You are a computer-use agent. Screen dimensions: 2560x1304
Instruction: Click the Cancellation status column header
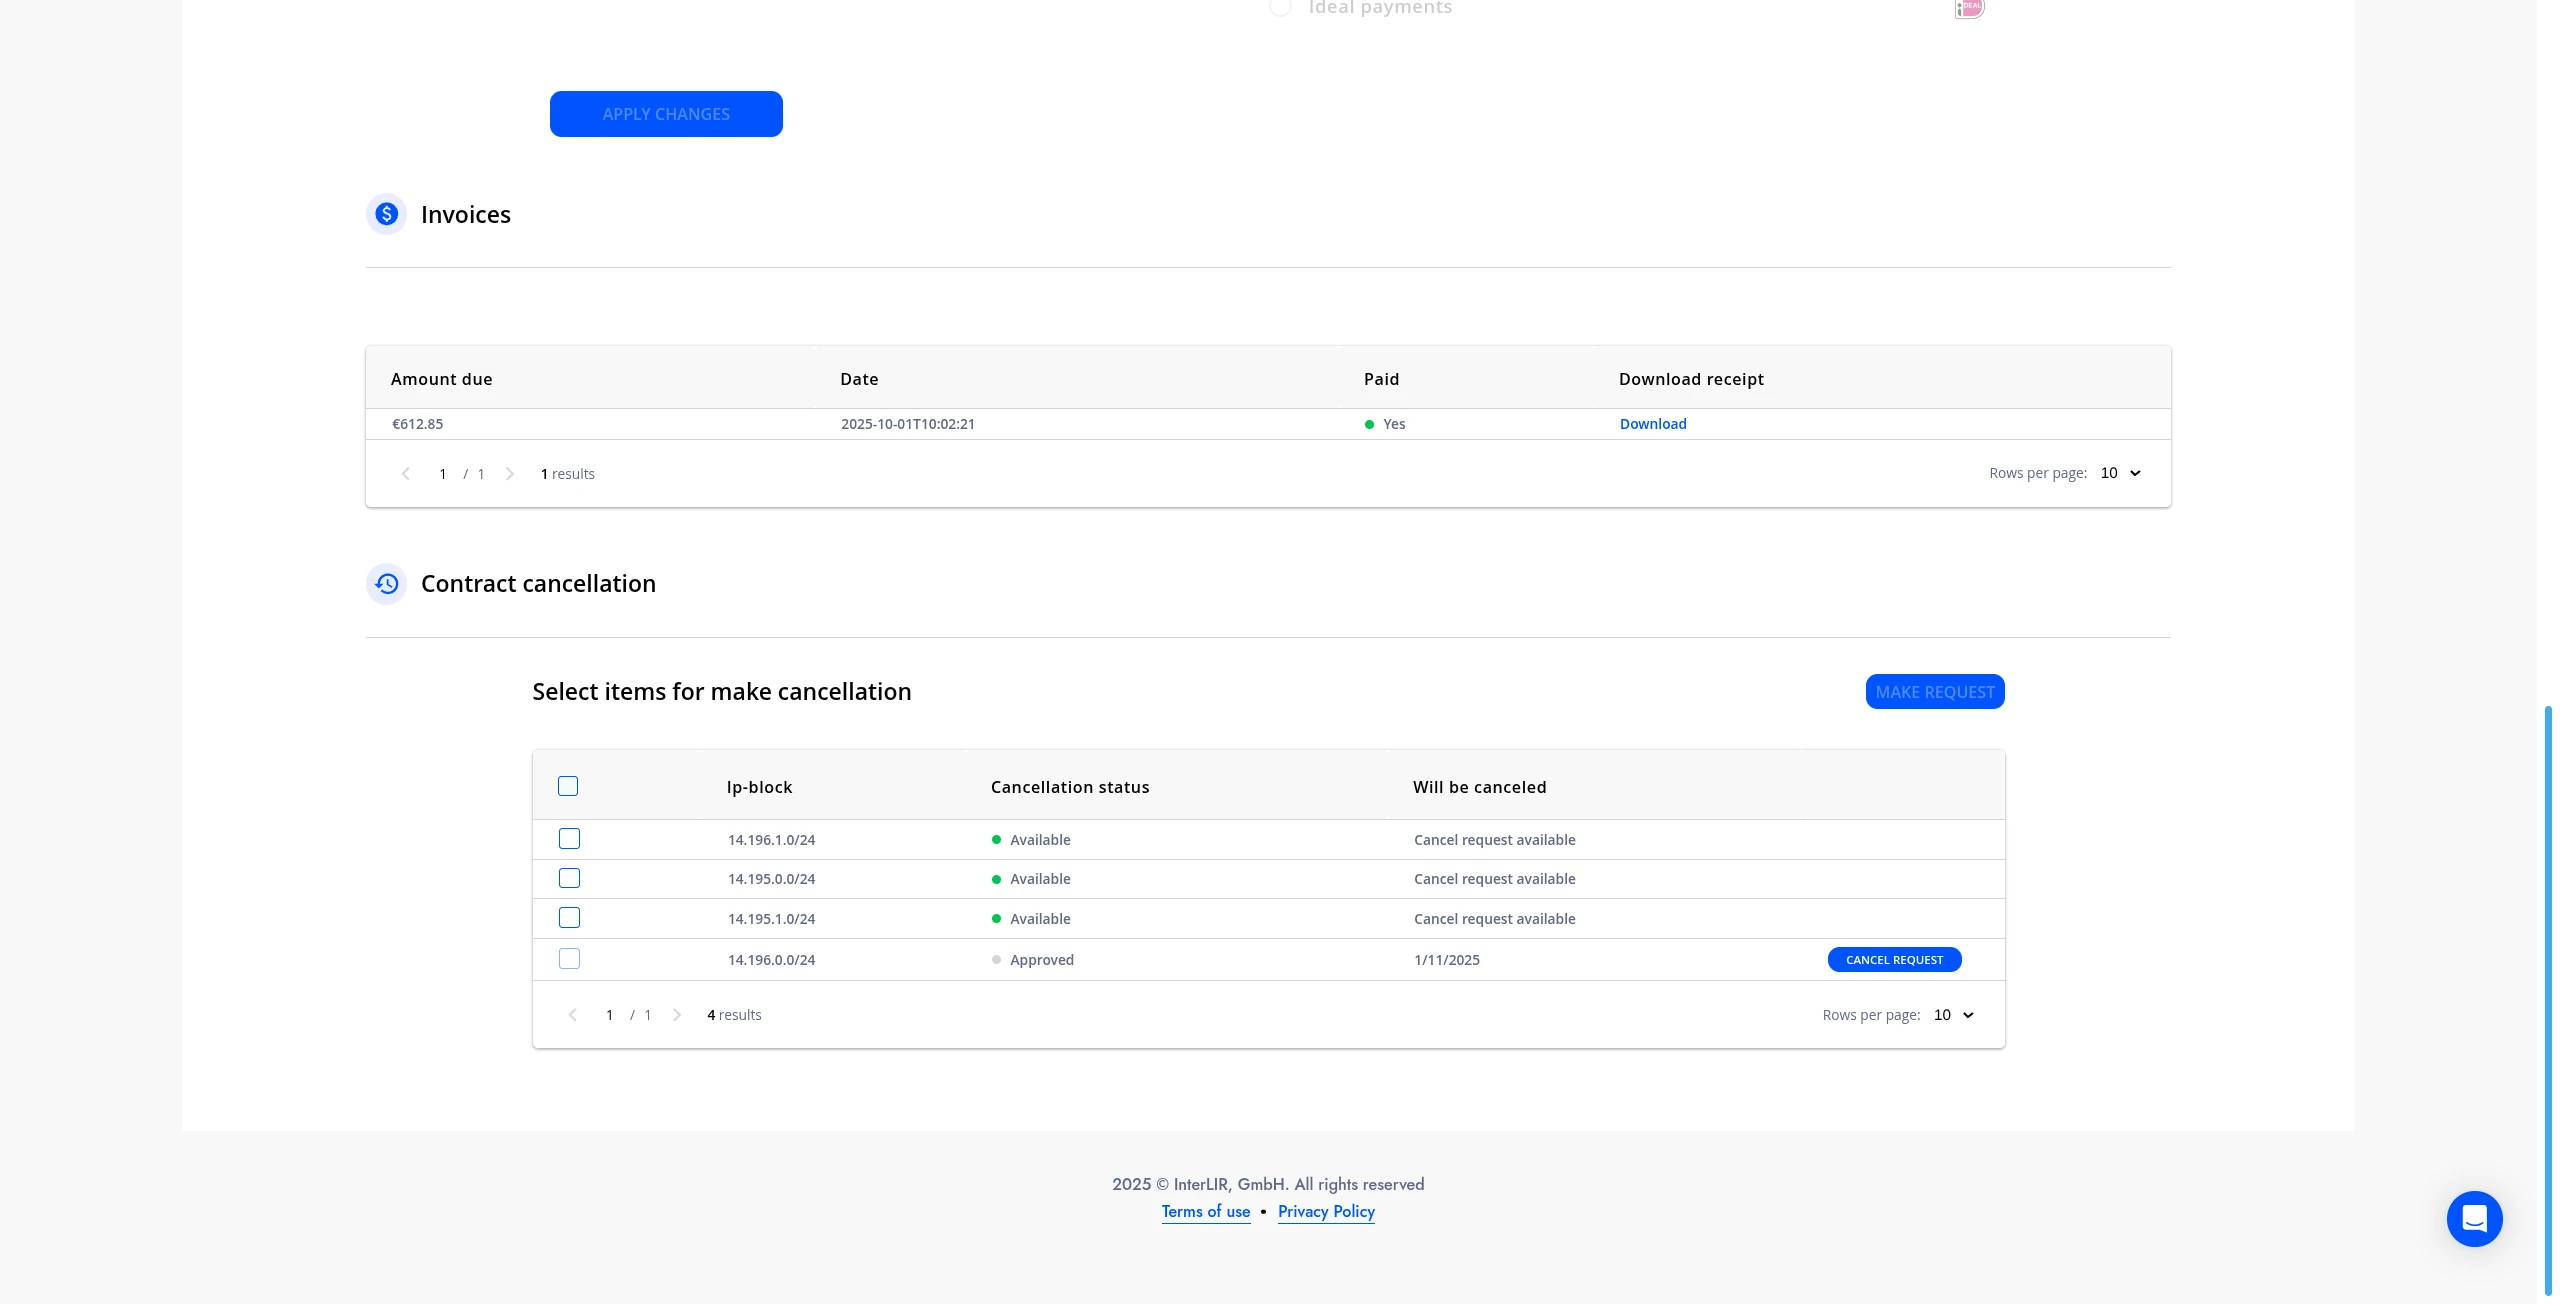point(1070,787)
